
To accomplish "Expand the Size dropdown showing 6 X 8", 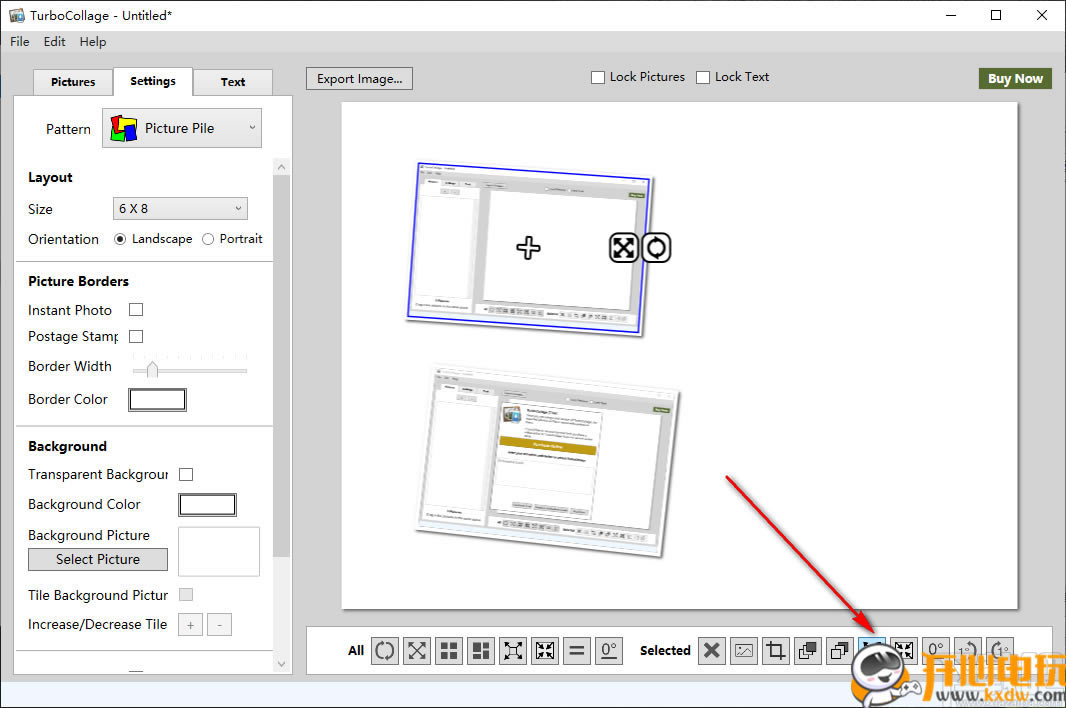I will point(180,209).
